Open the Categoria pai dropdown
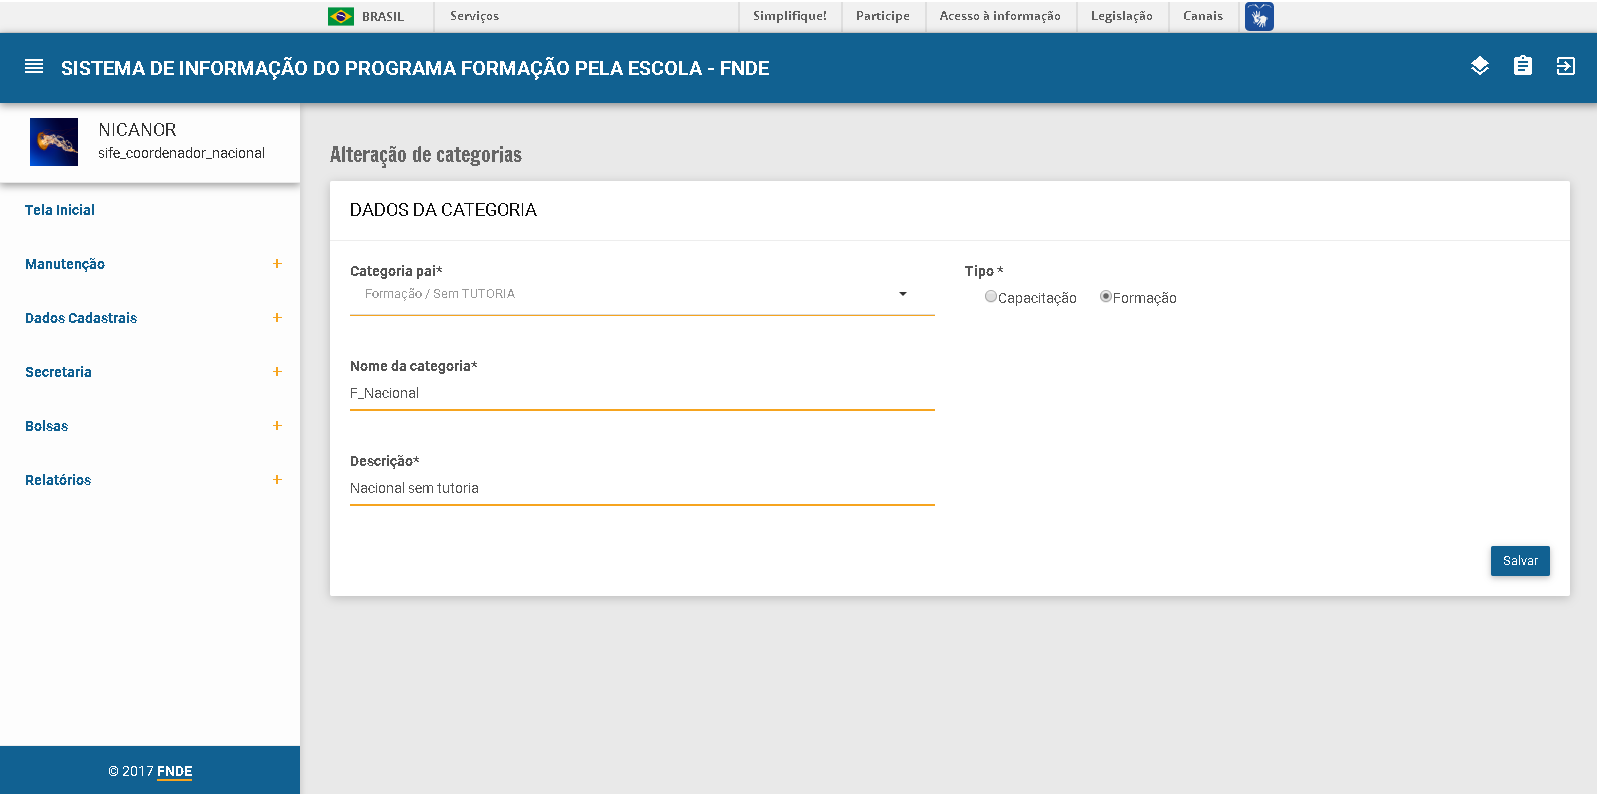 pyautogui.click(x=641, y=294)
